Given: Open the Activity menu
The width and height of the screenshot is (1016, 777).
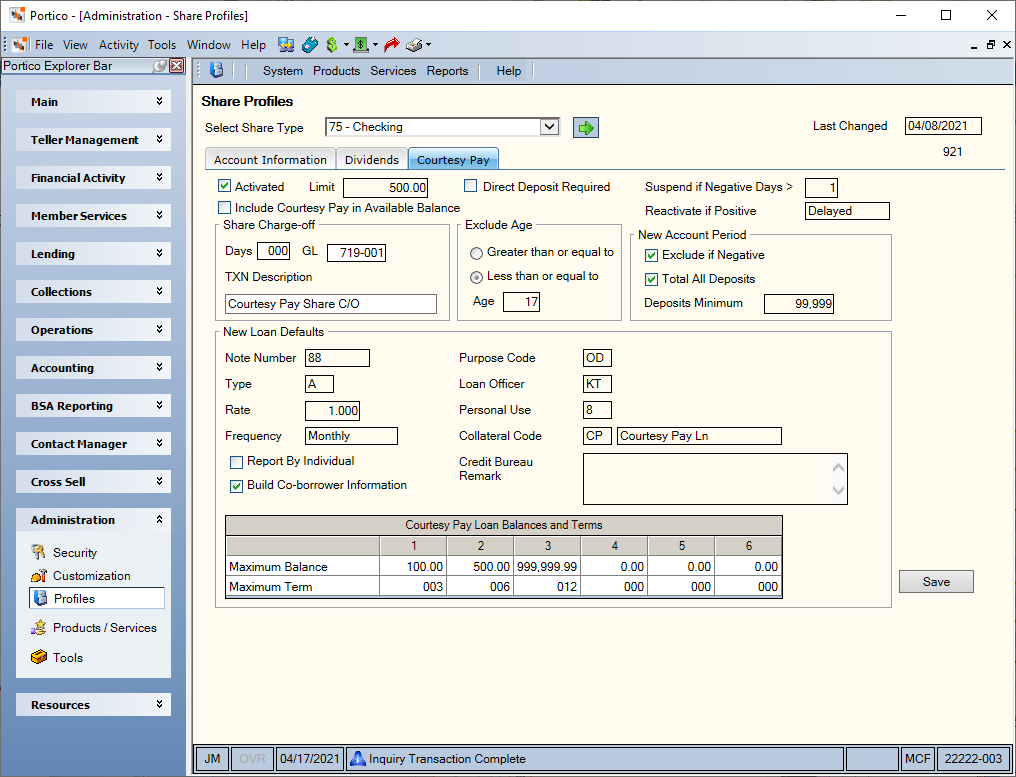Looking at the screenshot, I should tap(119, 45).
